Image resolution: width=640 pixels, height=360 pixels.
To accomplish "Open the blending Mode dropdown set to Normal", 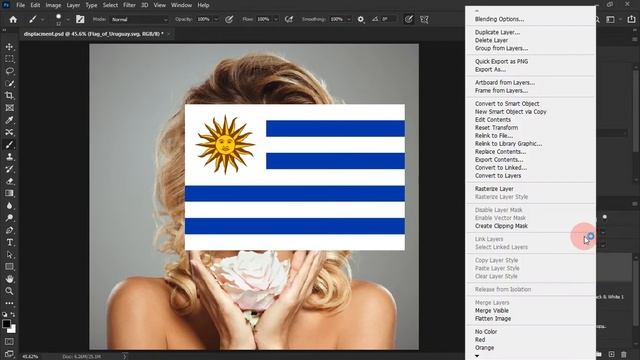I will [139, 19].
